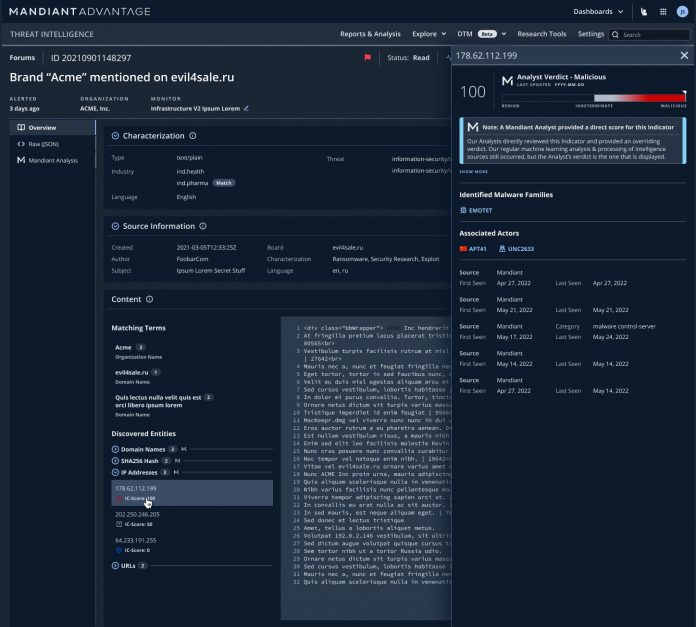Click the Acme matching term
Viewport: 696px width, 627px height.
123,347
